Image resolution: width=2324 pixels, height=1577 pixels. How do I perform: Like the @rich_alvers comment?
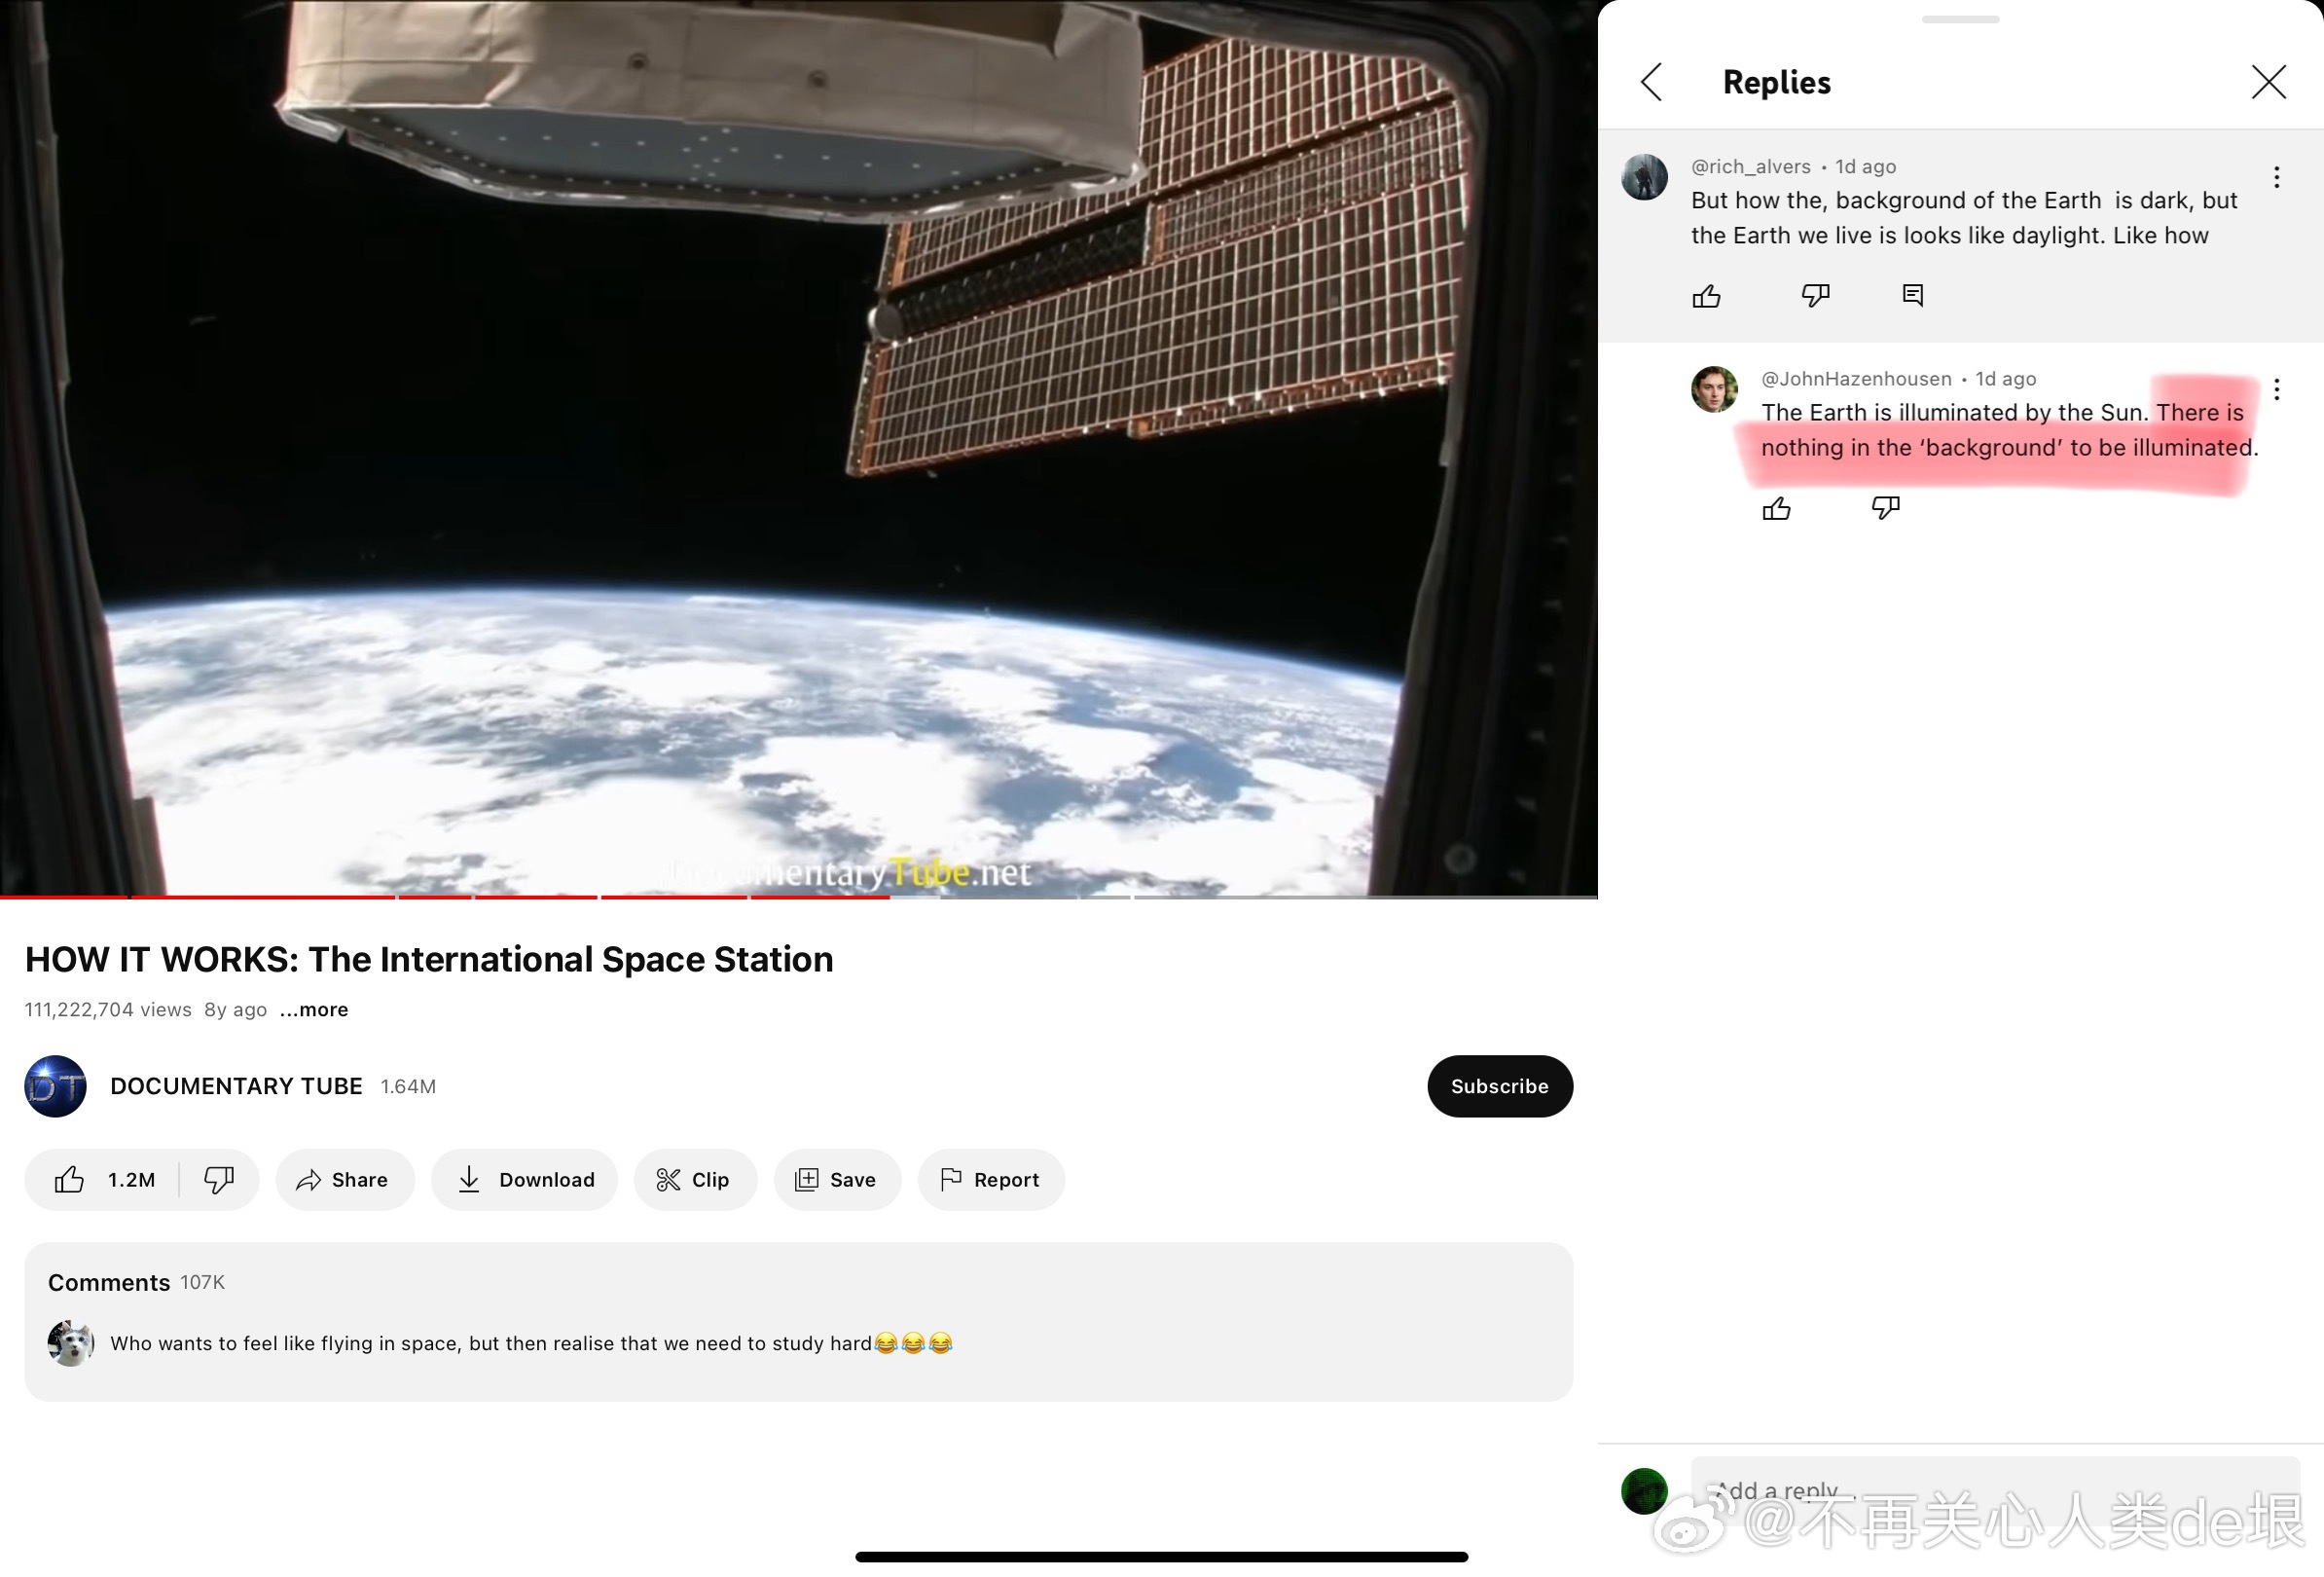tap(1706, 296)
